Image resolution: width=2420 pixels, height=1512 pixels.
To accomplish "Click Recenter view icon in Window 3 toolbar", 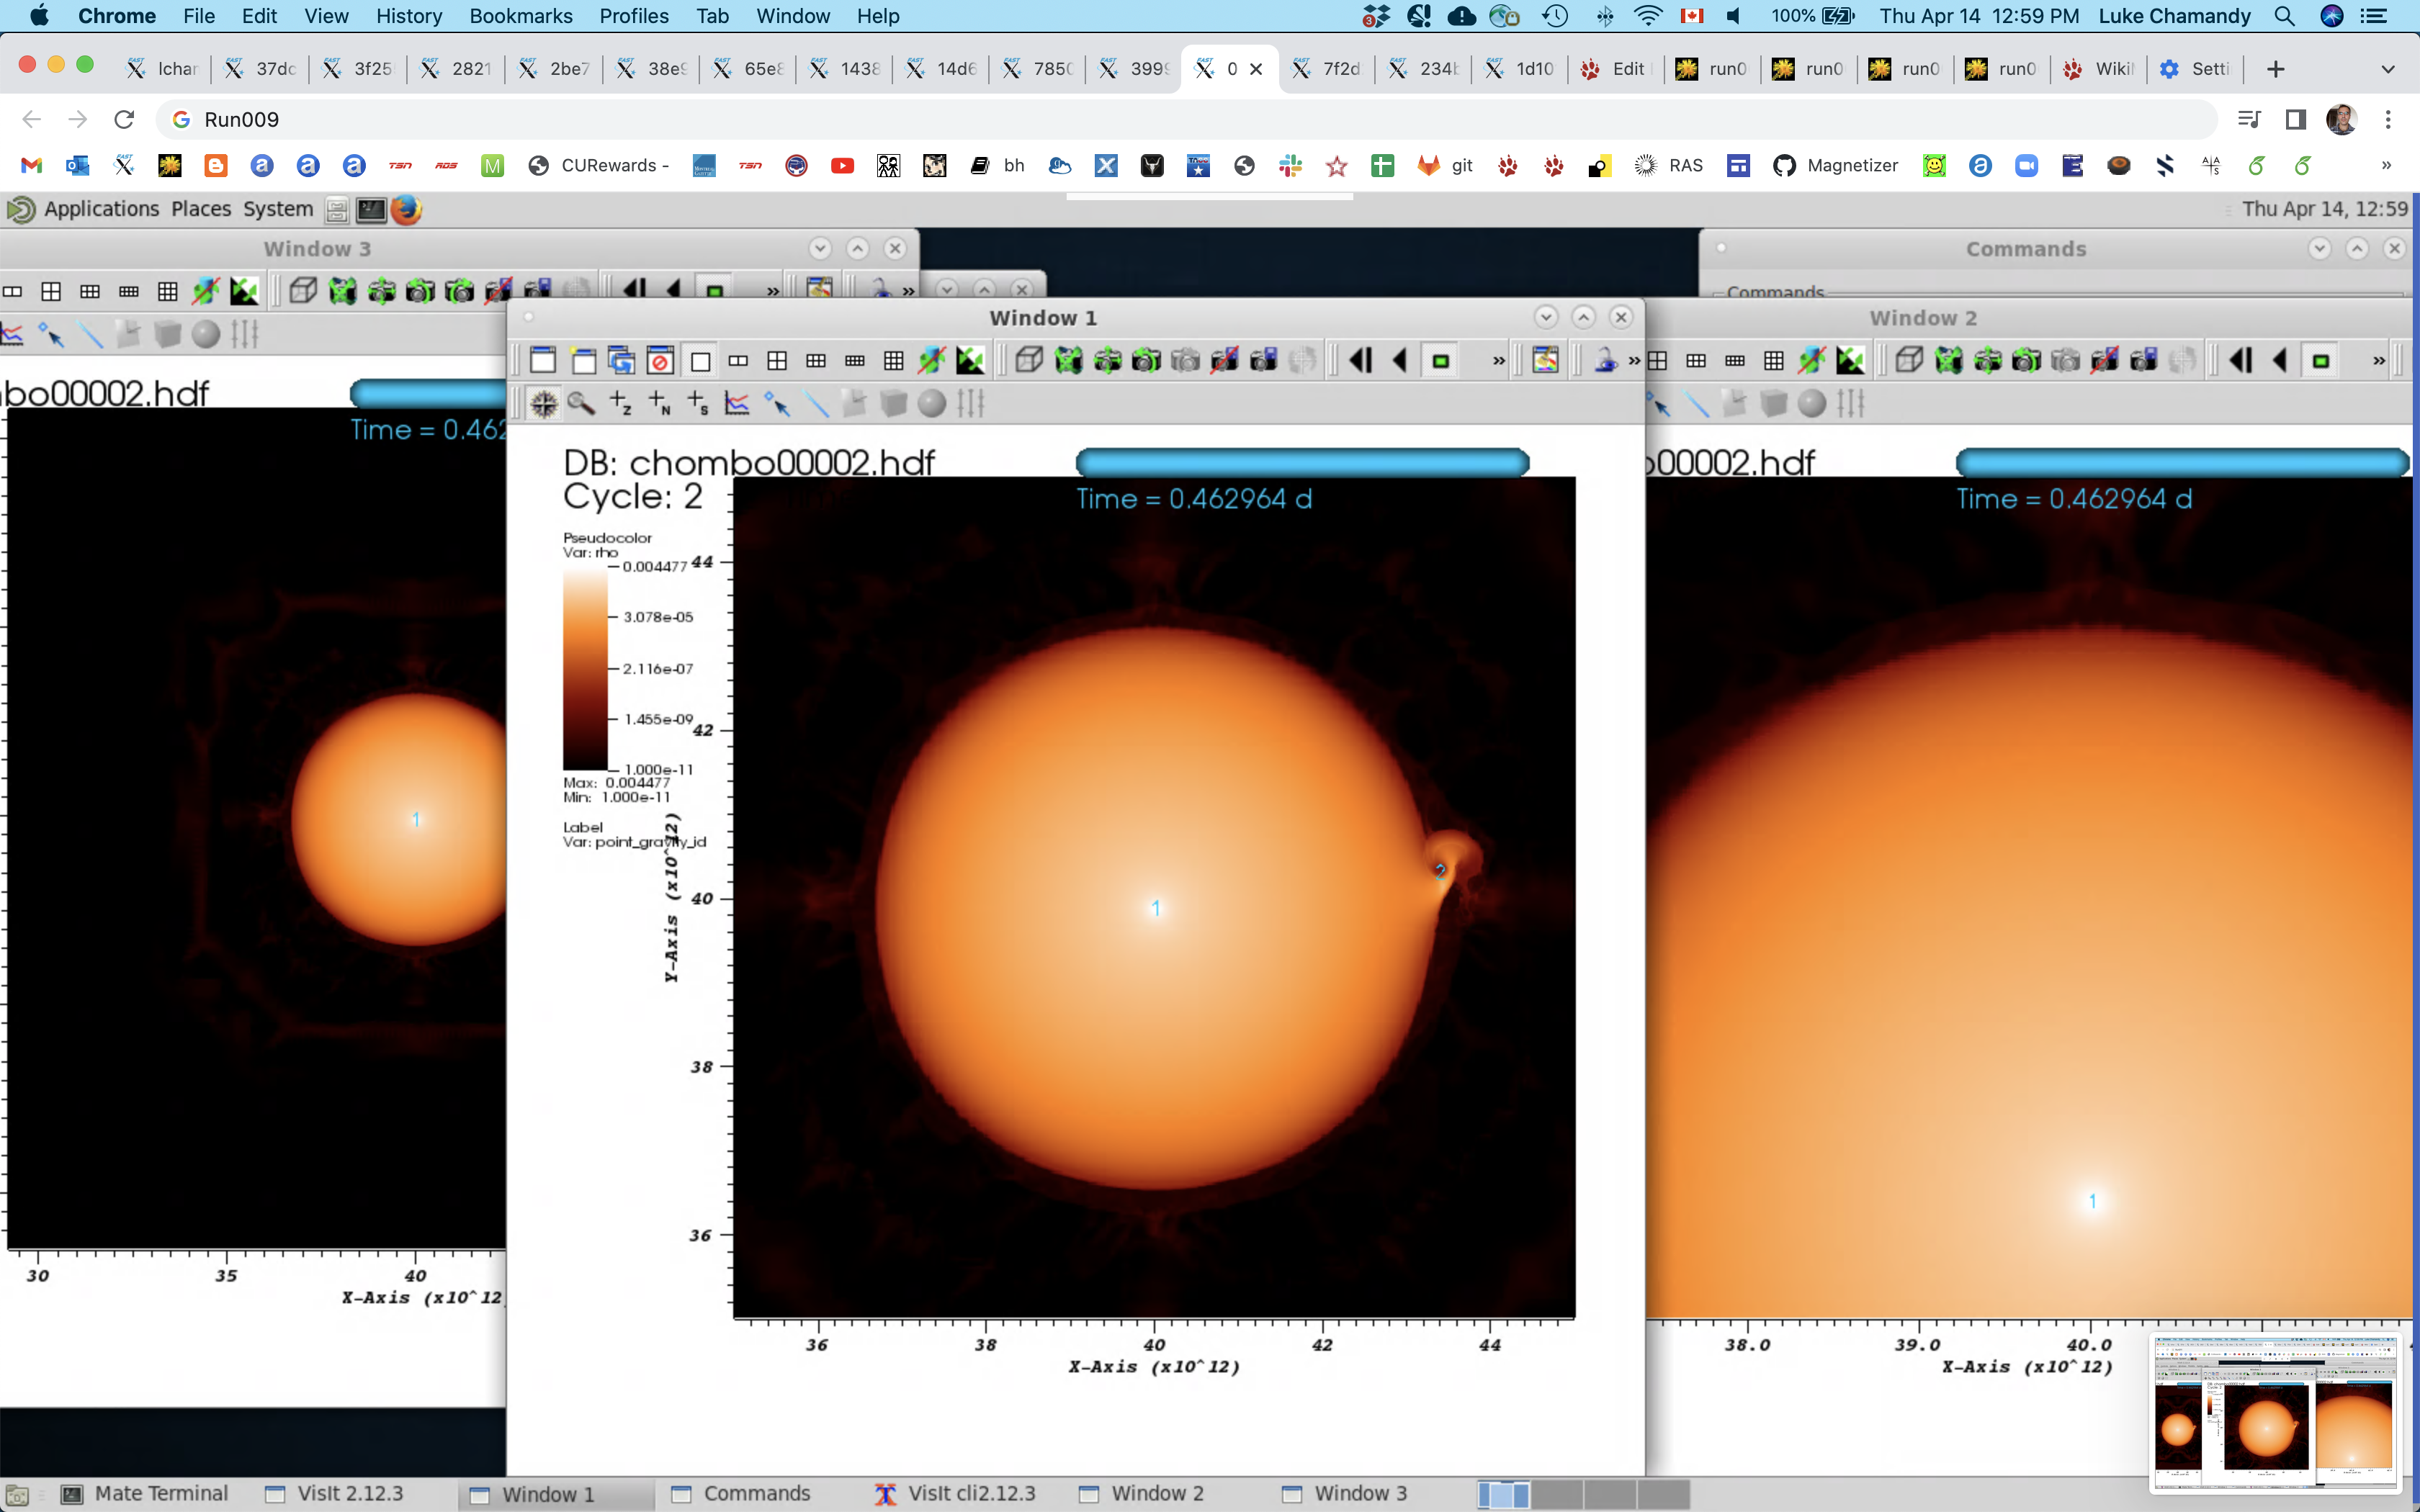I will tap(381, 292).
